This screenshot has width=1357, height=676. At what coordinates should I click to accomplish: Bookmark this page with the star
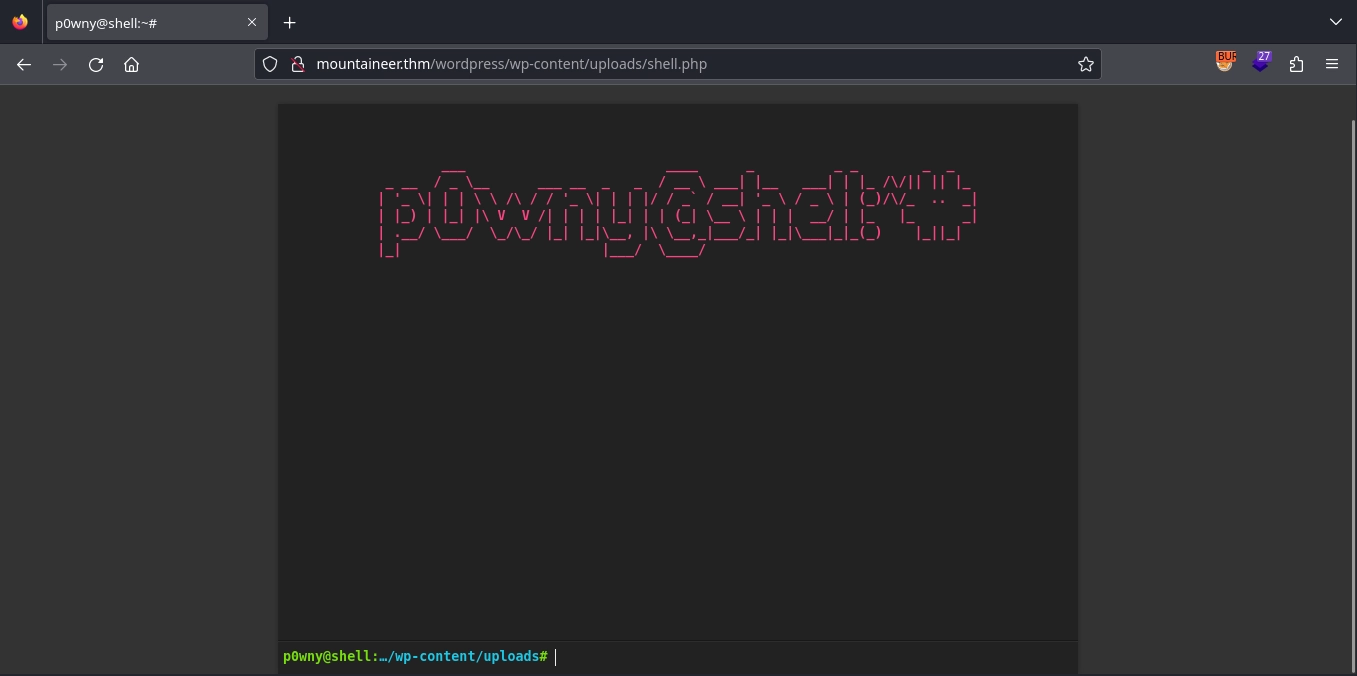pyautogui.click(x=1085, y=64)
